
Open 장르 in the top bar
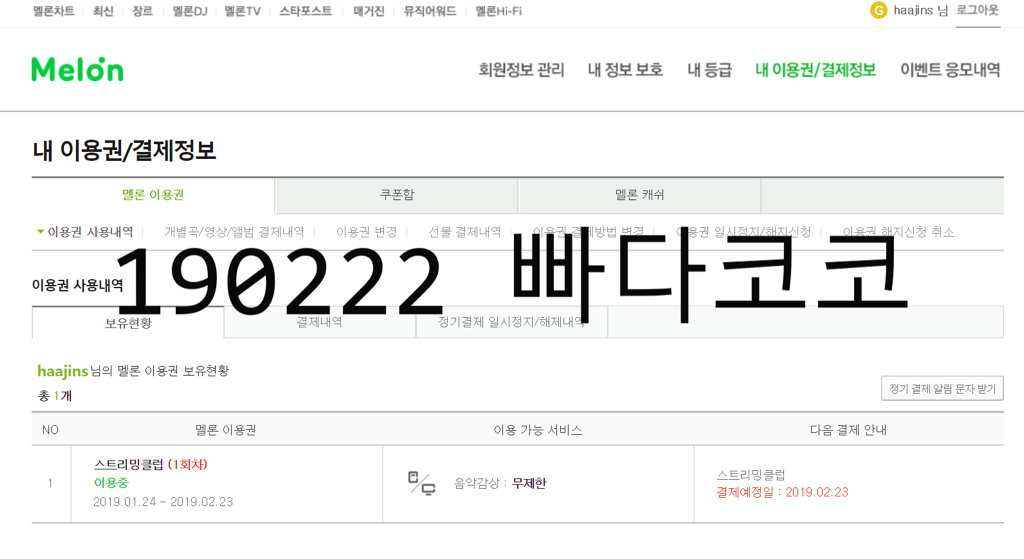[142, 11]
